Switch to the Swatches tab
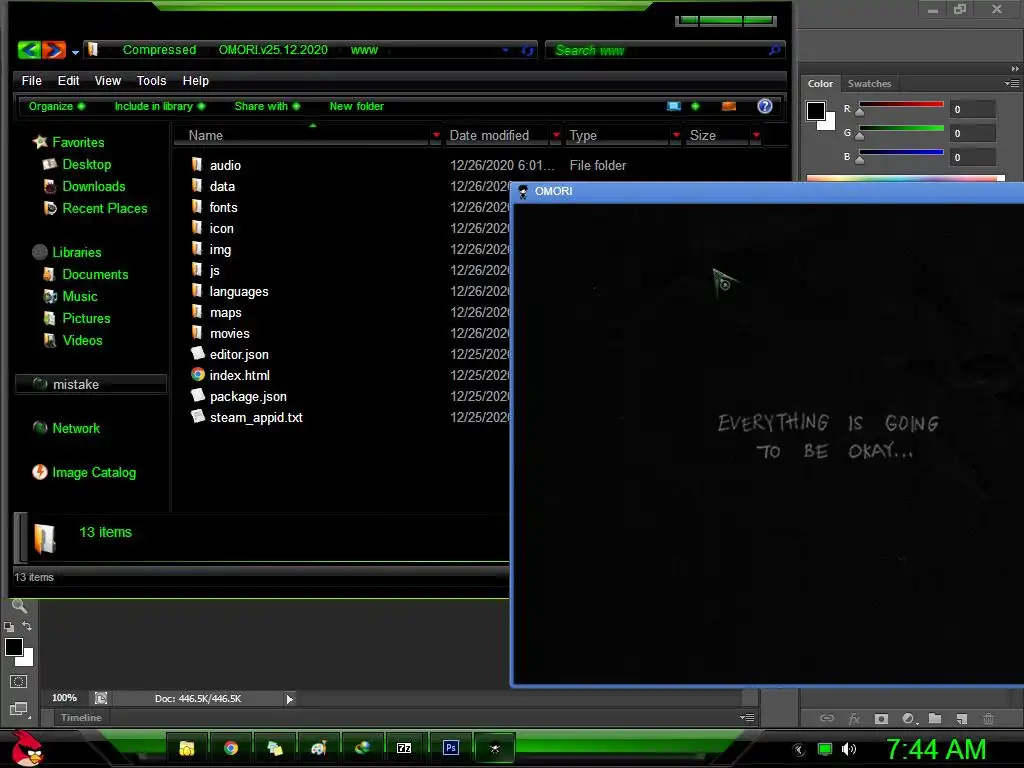 pyautogui.click(x=869, y=84)
